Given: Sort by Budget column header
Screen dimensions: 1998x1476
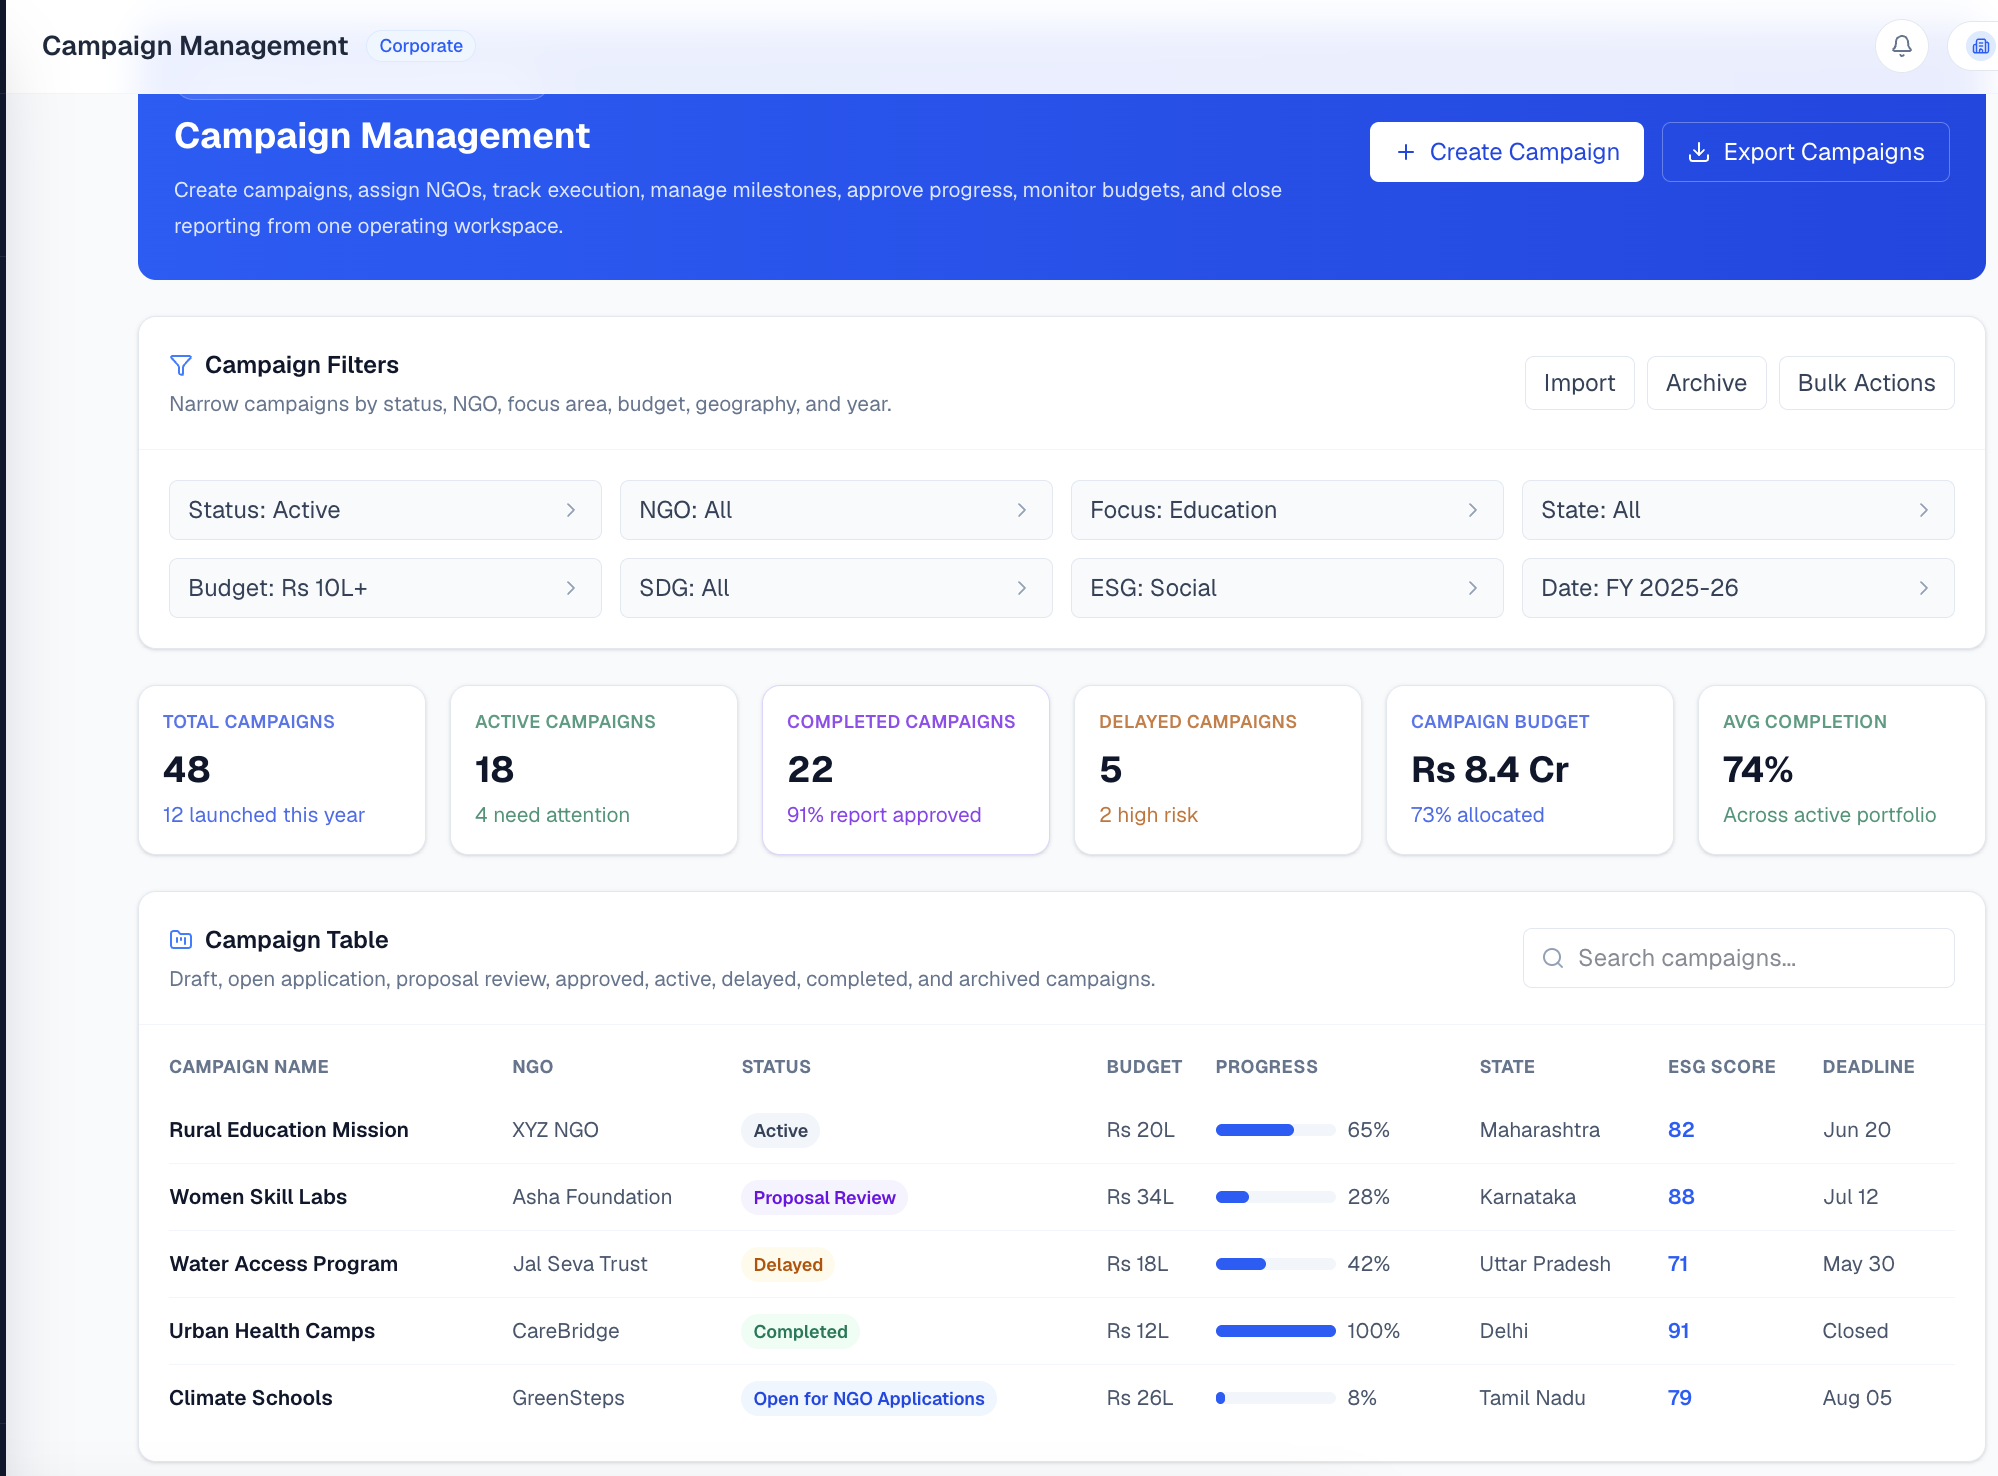Looking at the screenshot, I should coord(1144,1067).
